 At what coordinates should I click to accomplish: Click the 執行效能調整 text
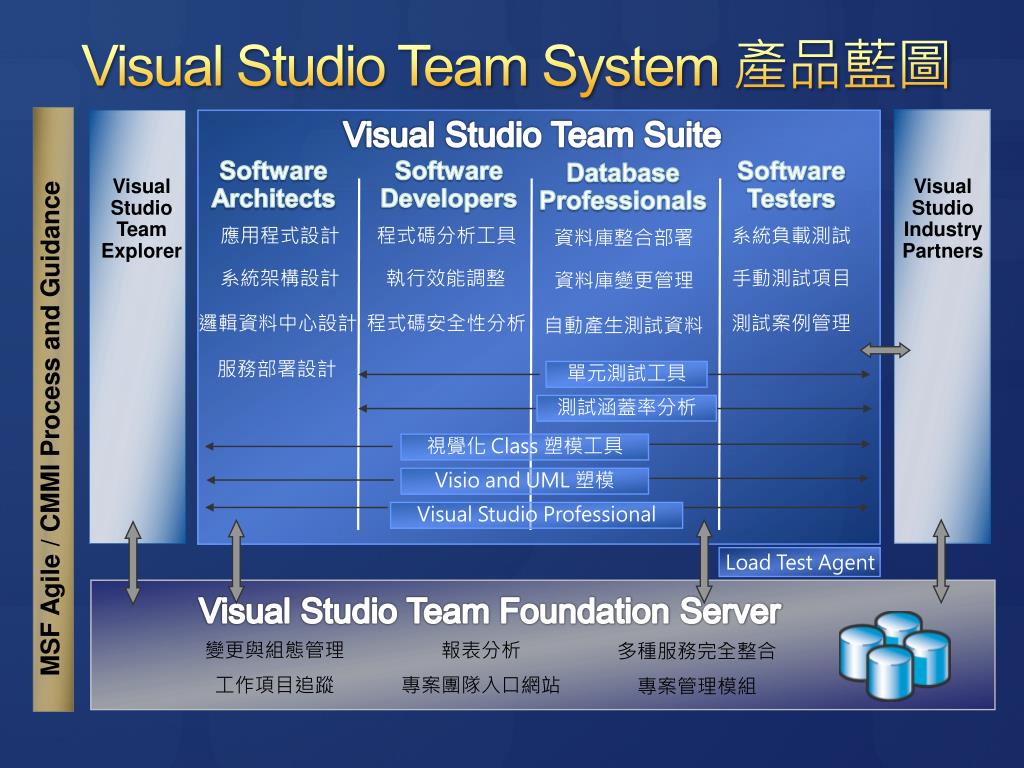pos(445,278)
